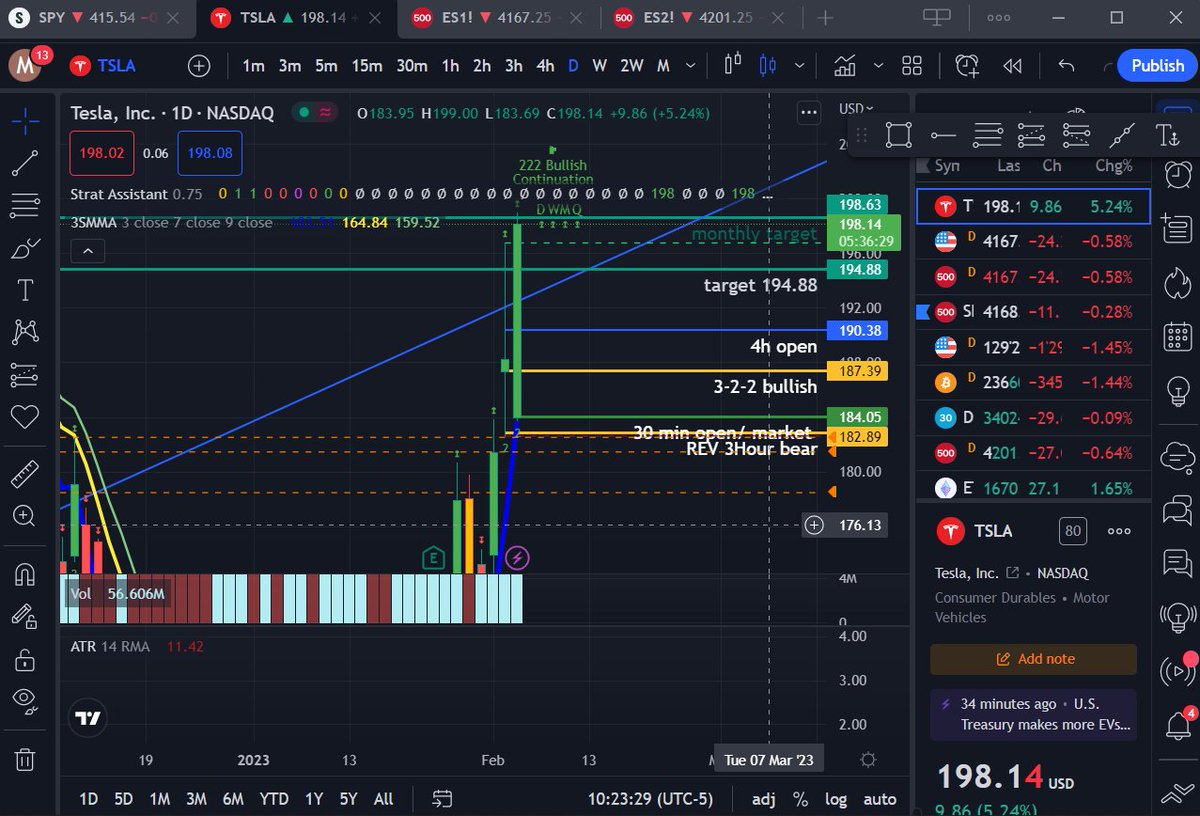
Task: Select the Magnet mode tool
Action: [x=25, y=573]
